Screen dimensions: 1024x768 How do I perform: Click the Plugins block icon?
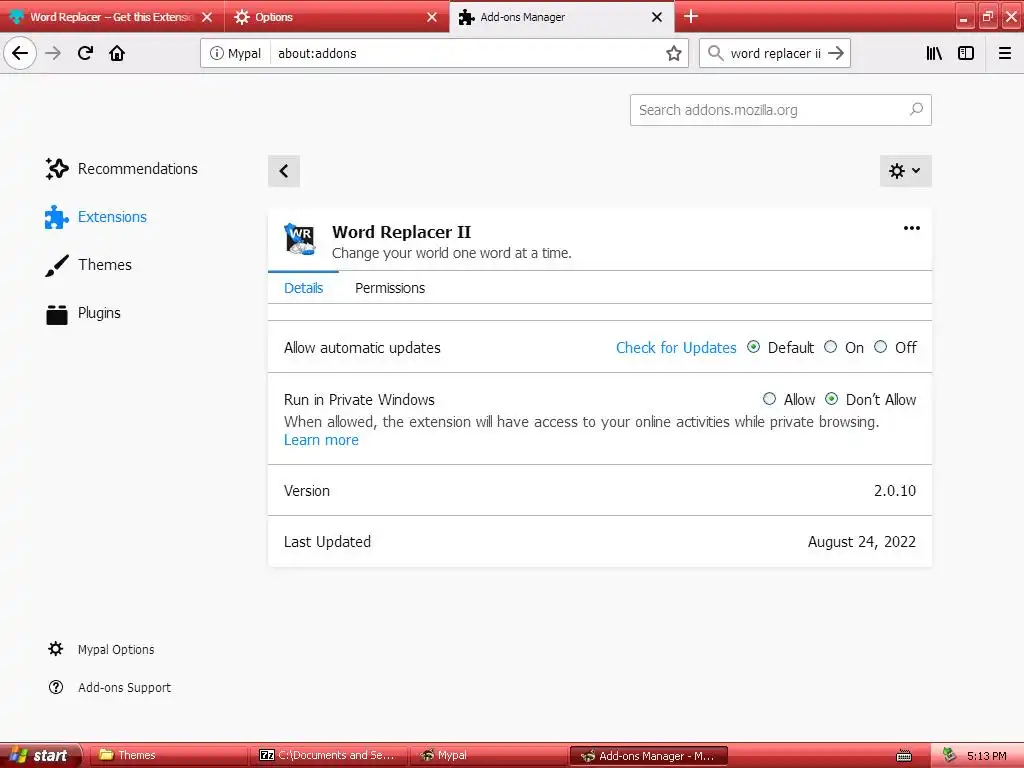point(57,313)
